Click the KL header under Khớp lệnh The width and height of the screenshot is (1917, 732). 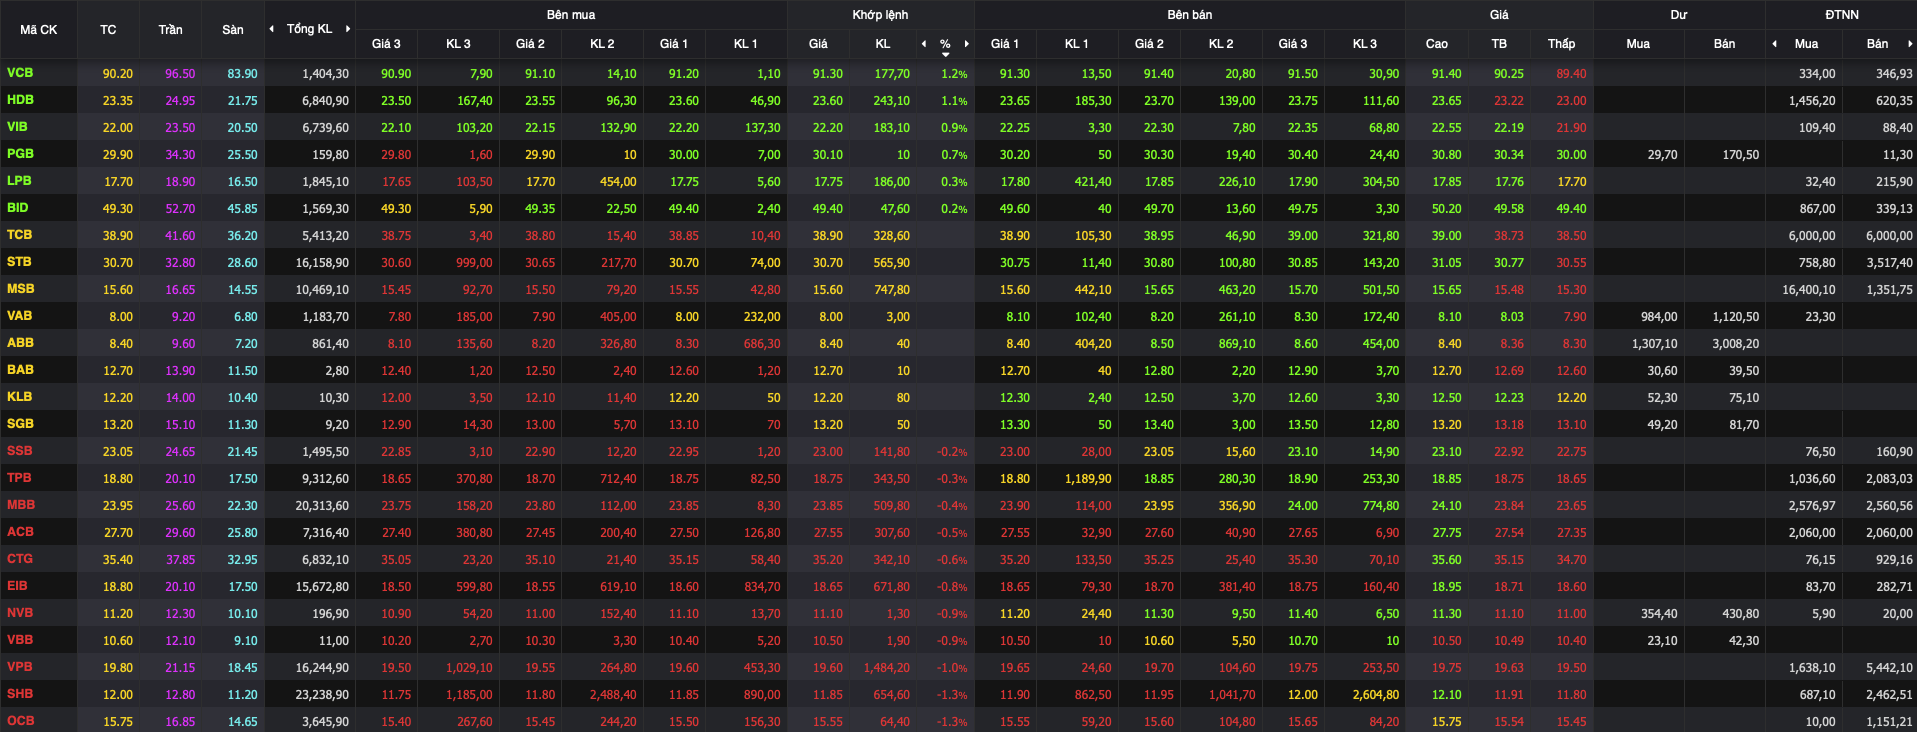coord(882,44)
